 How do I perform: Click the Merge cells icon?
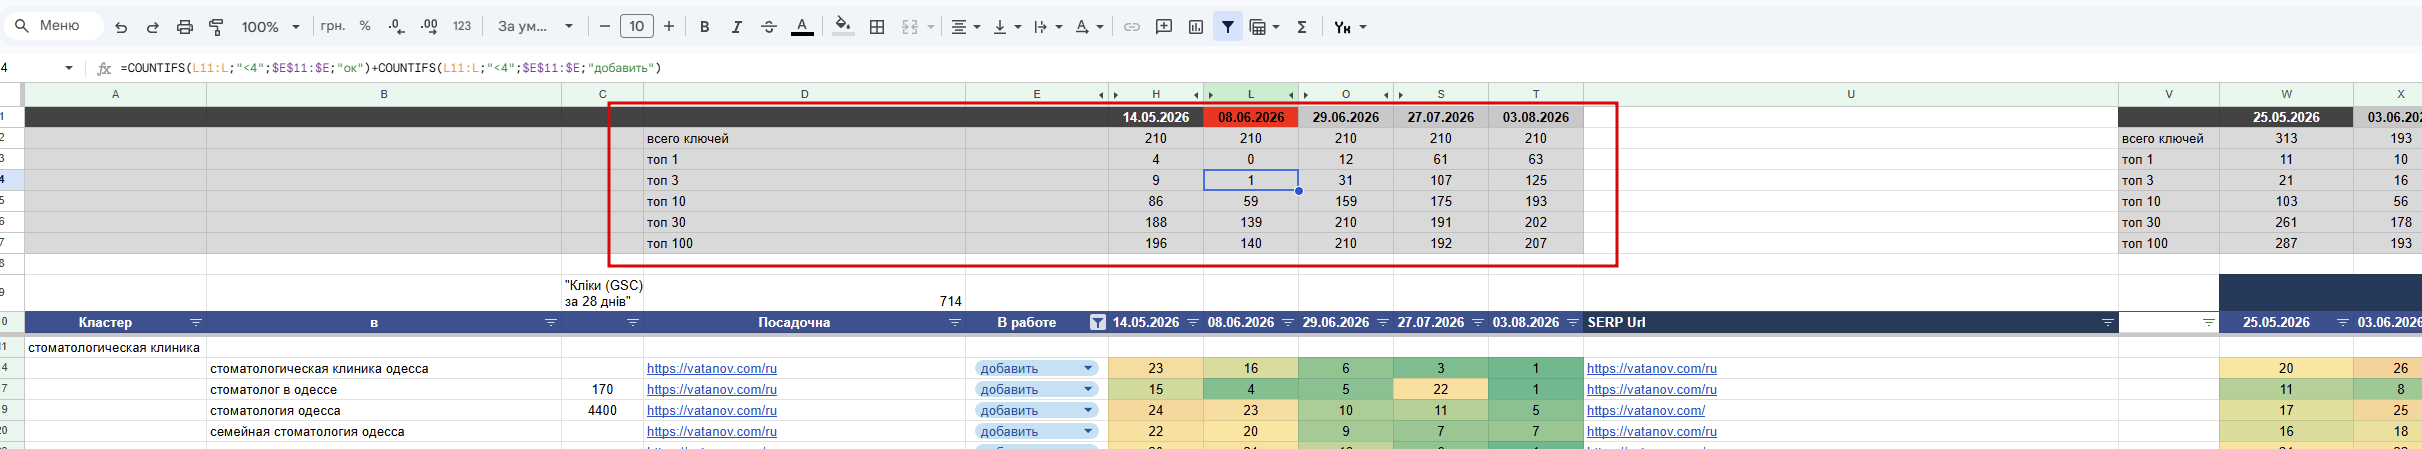910,27
